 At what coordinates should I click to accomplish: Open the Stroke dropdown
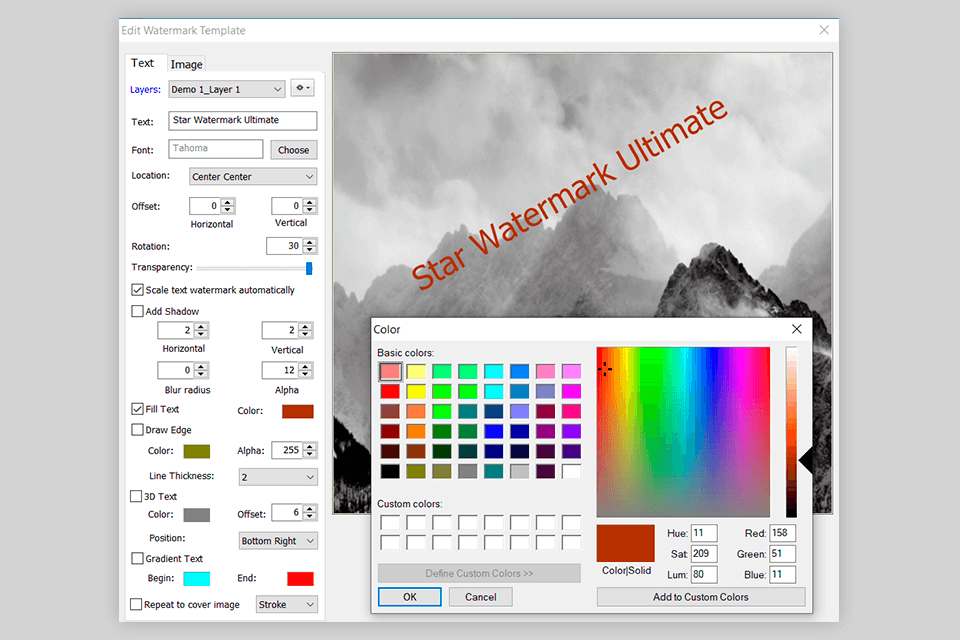(287, 604)
